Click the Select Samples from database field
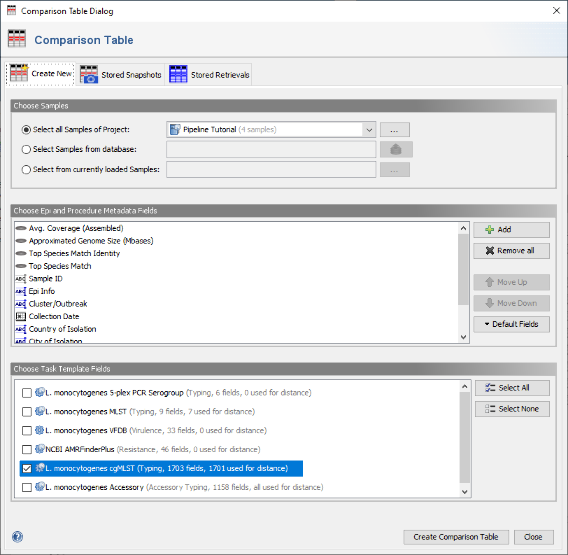 click(271, 149)
